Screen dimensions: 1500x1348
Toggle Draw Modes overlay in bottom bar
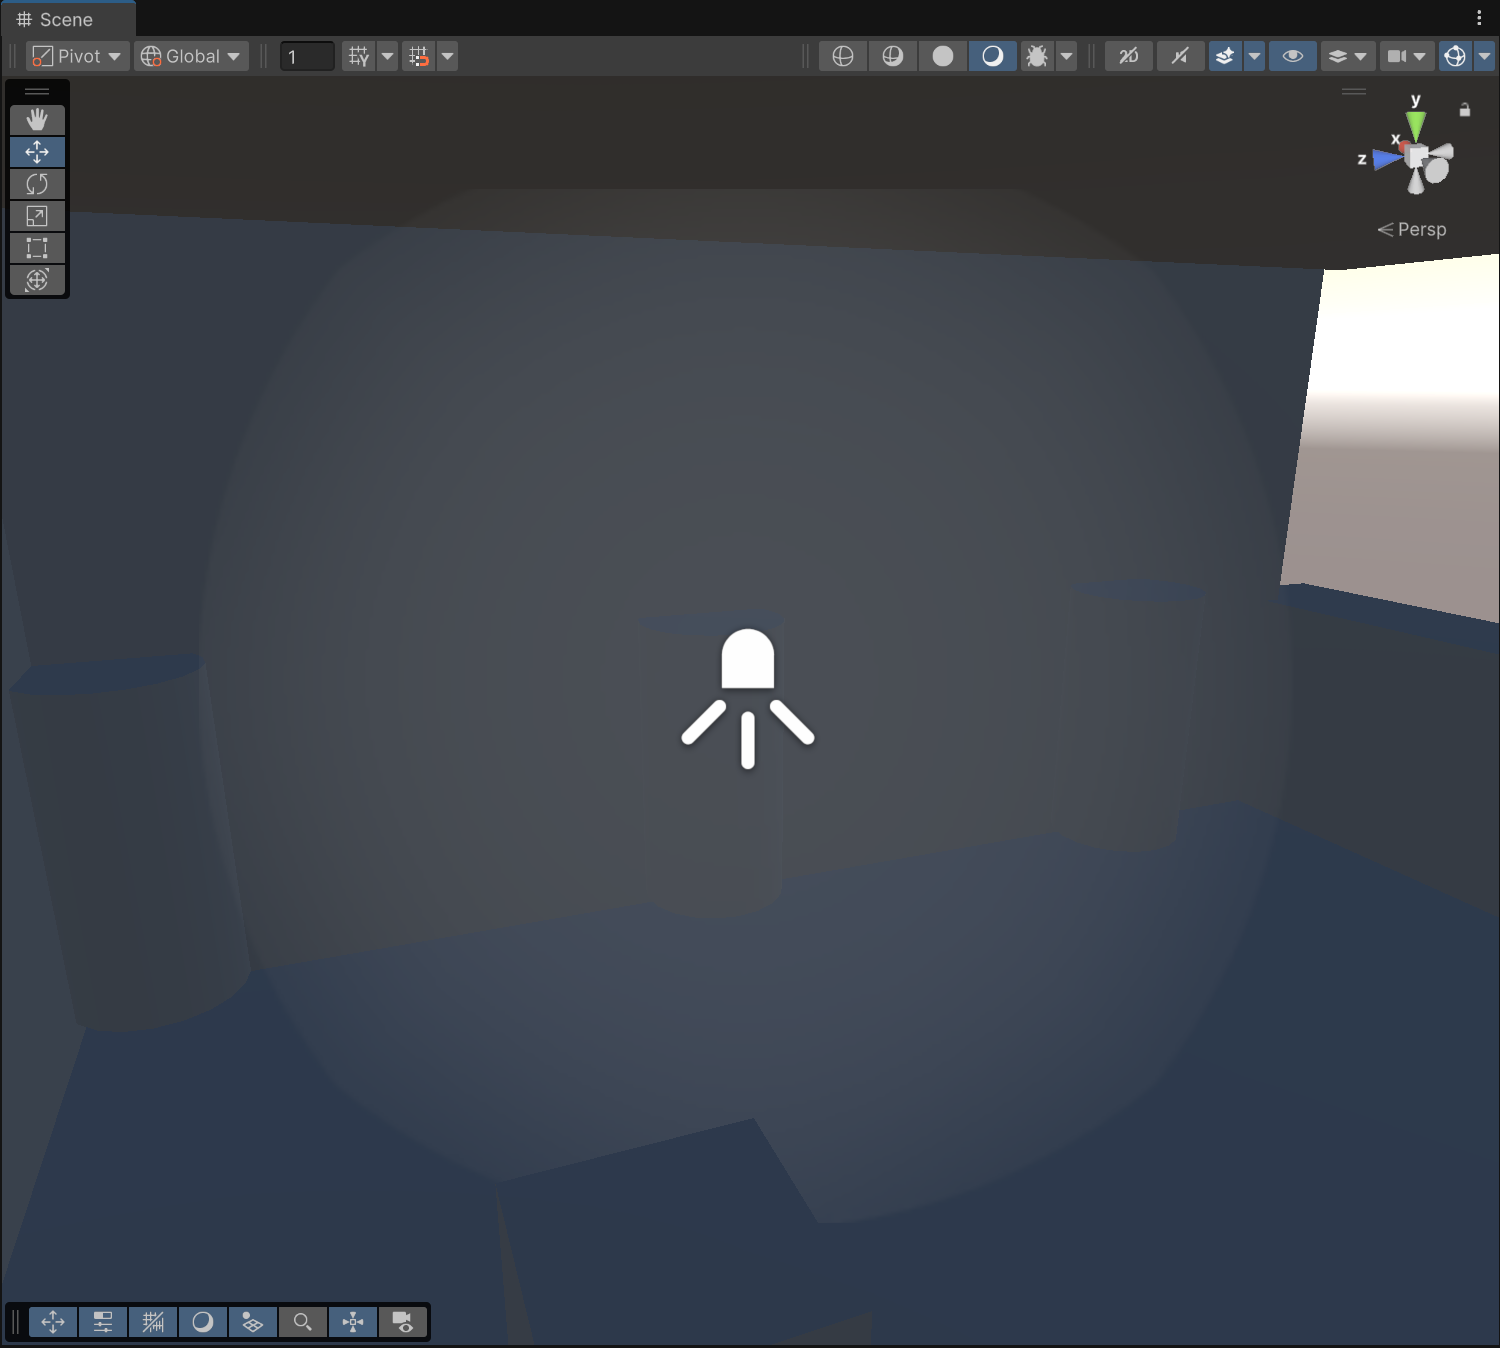point(203,1322)
